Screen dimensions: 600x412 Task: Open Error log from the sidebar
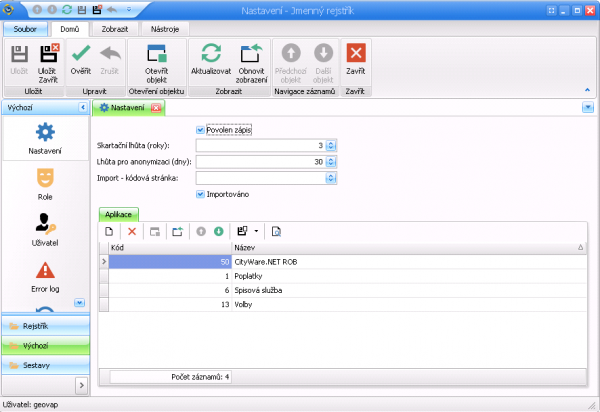[44, 278]
